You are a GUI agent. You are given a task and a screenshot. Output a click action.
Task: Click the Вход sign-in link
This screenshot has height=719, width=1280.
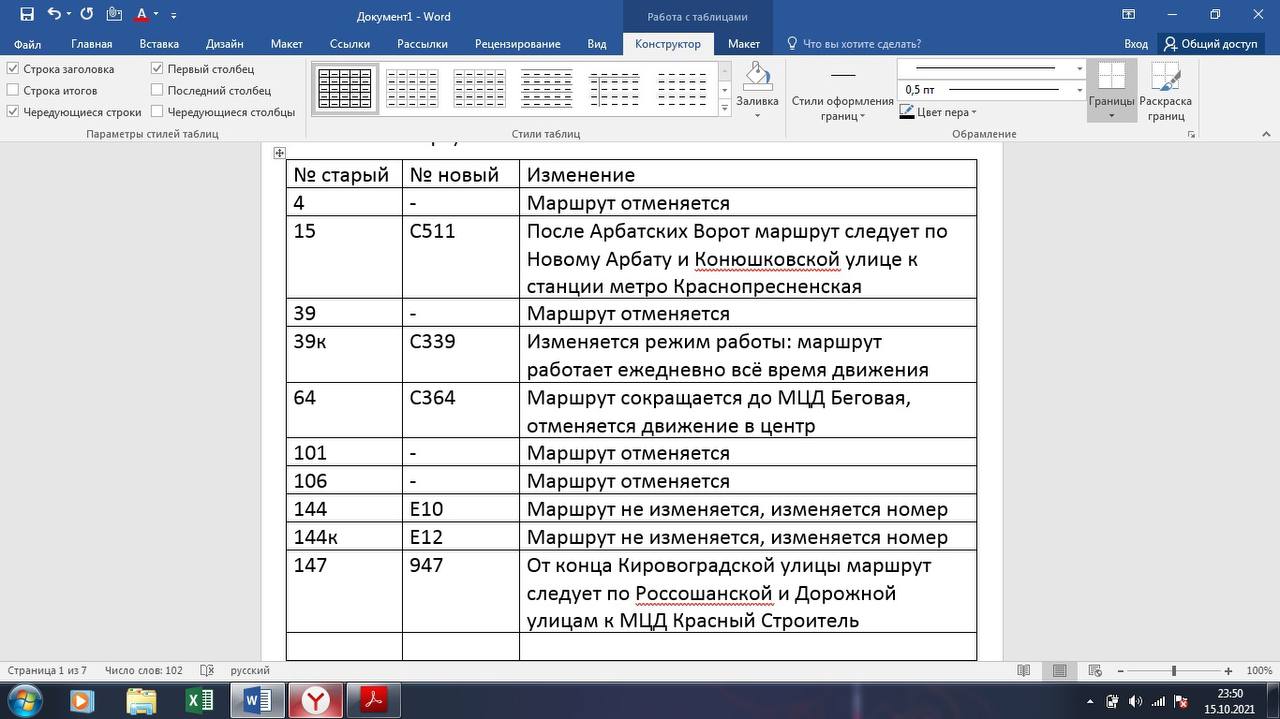(x=1136, y=44)
